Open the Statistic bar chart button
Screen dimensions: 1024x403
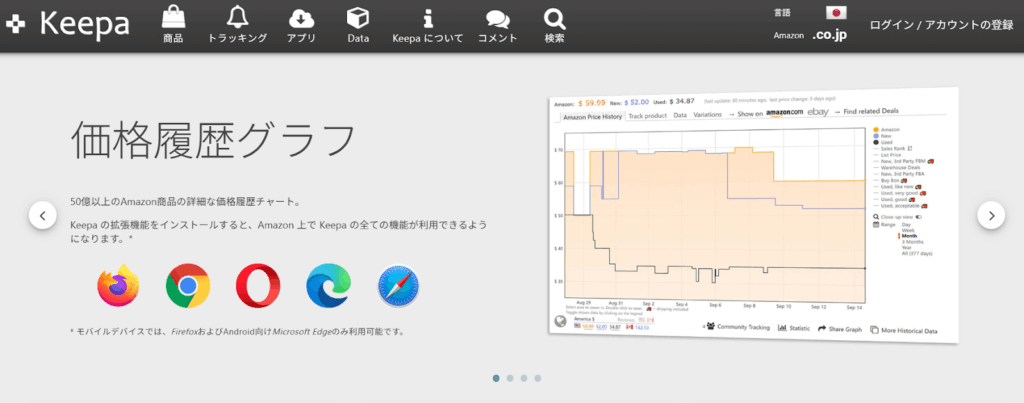(794, 328)
